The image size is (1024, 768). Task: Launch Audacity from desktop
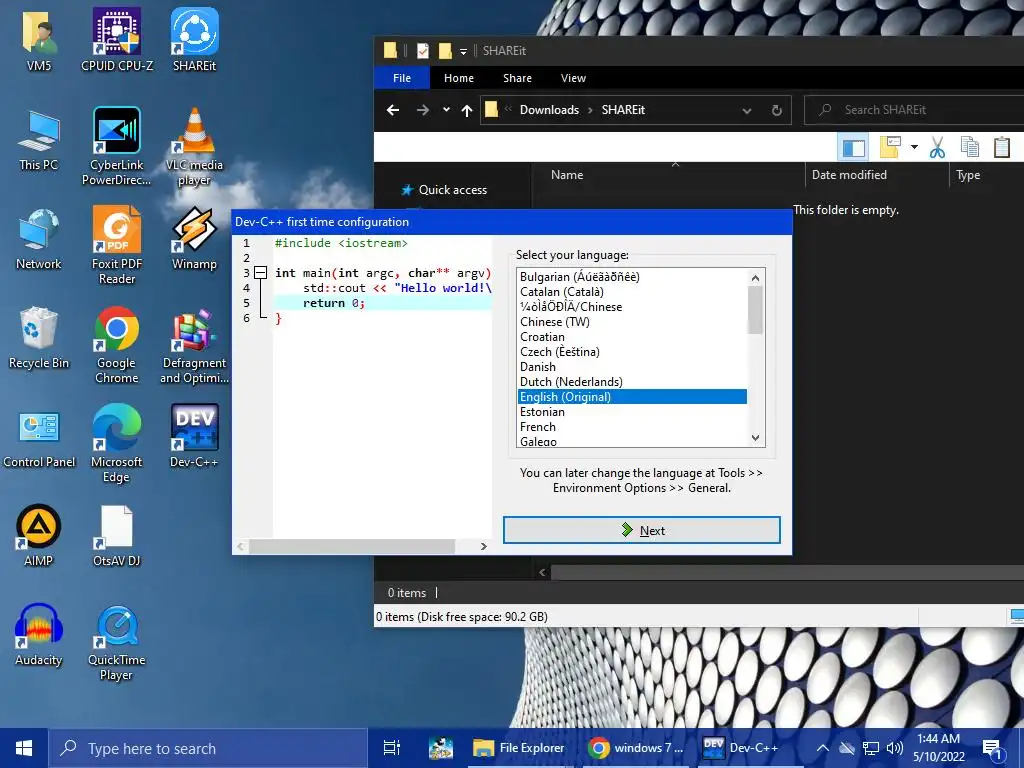(x=39, y=635)
